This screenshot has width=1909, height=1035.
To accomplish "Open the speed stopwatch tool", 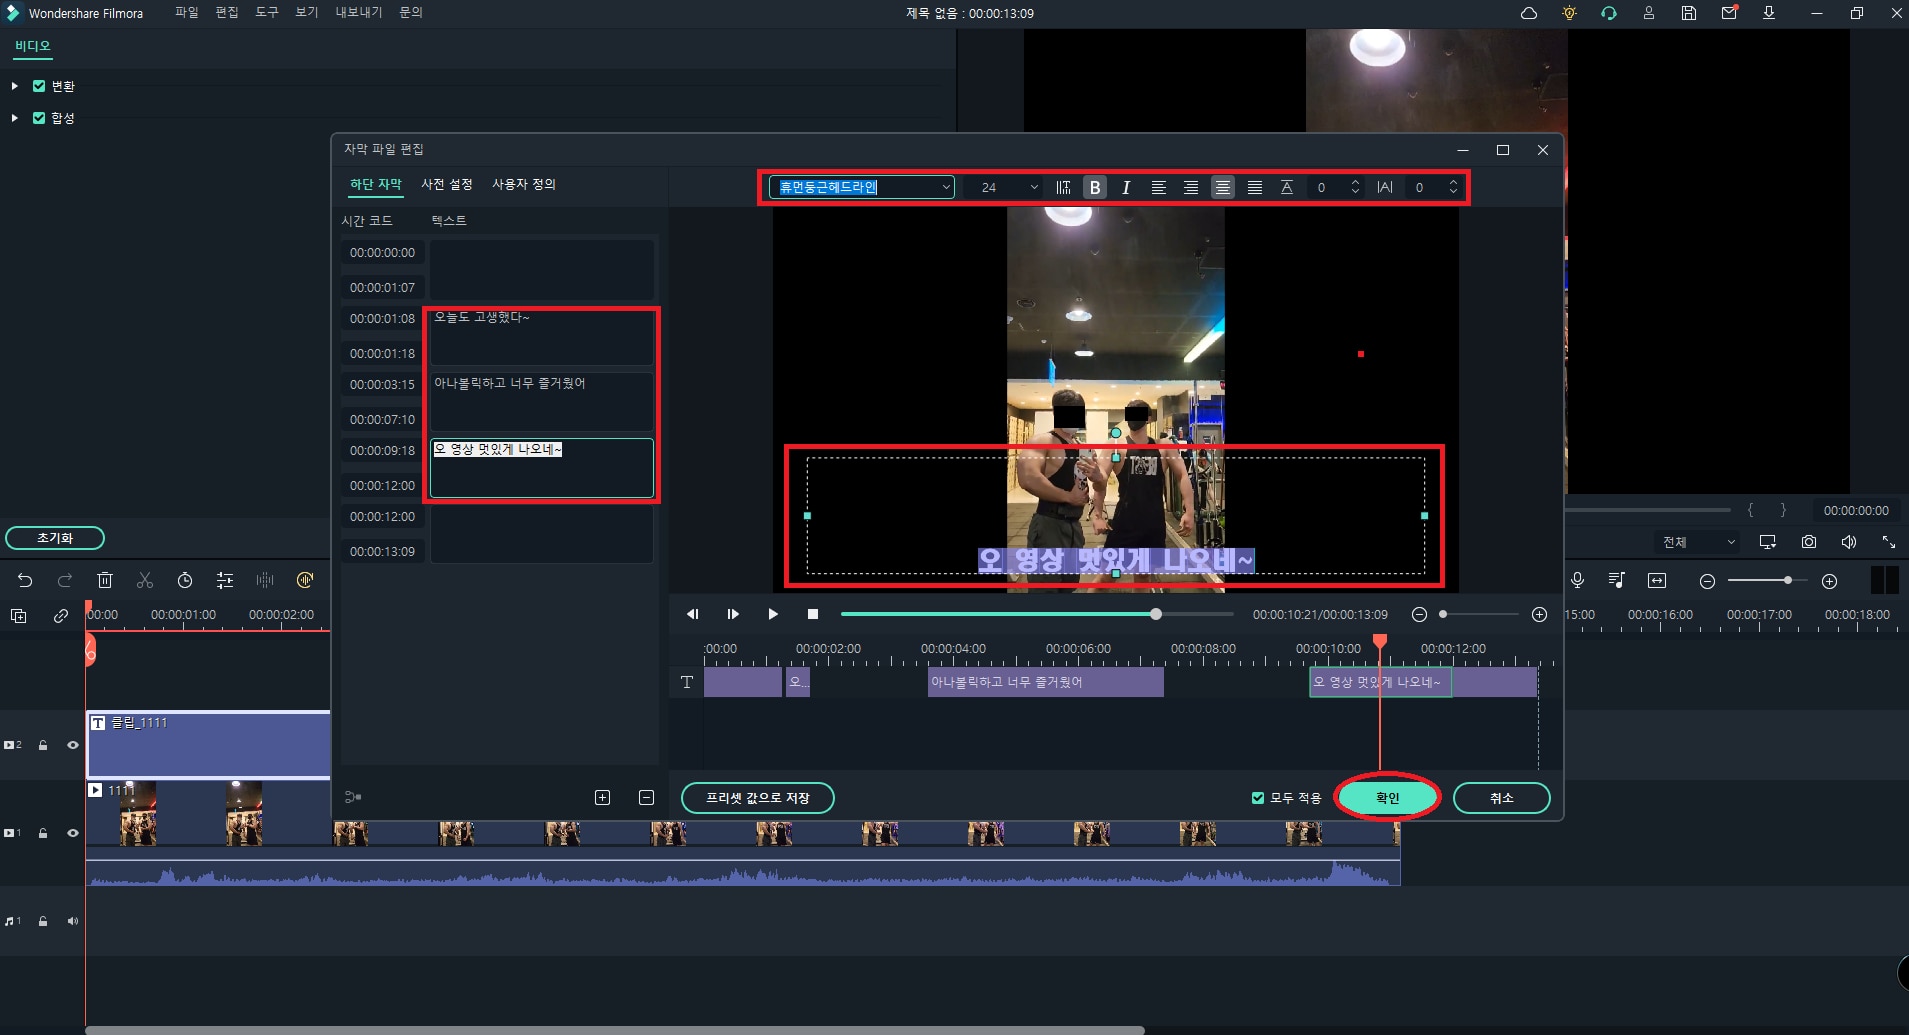I will point(185,580).
